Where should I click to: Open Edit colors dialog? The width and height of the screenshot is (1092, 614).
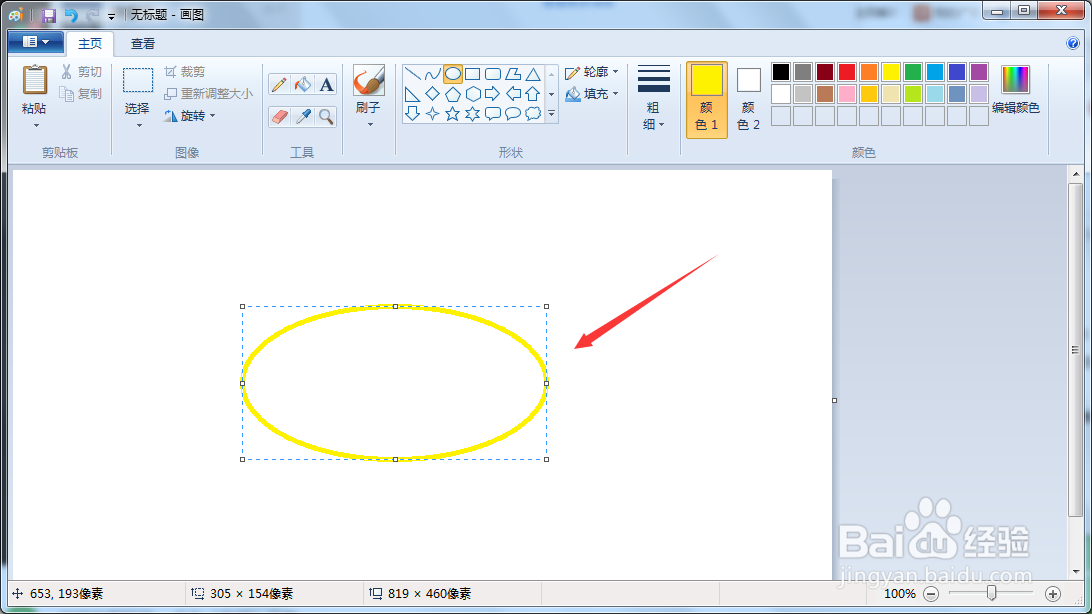[x=1015, y=89]
